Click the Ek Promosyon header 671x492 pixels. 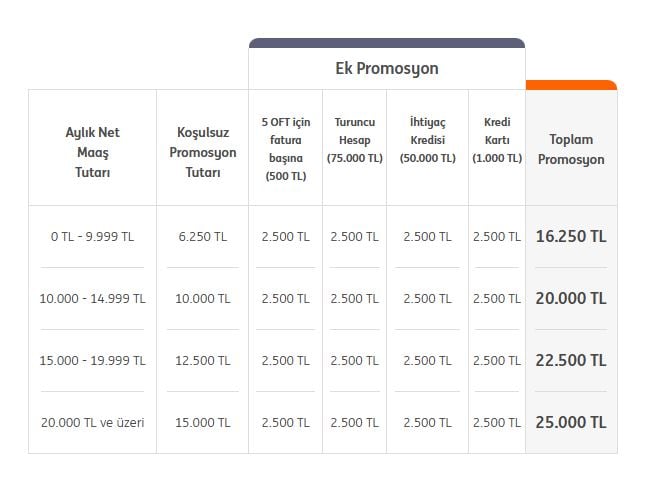click(386, 69)
